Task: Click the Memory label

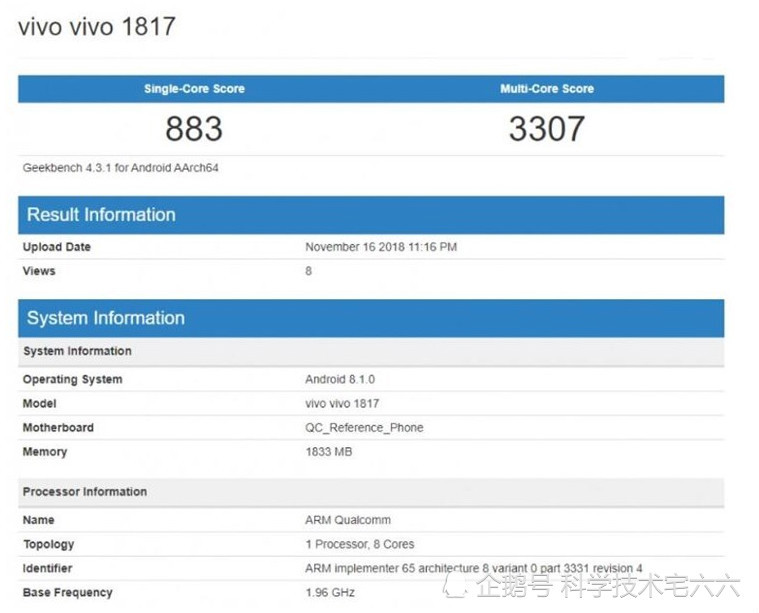Action: tap(45, 452)
